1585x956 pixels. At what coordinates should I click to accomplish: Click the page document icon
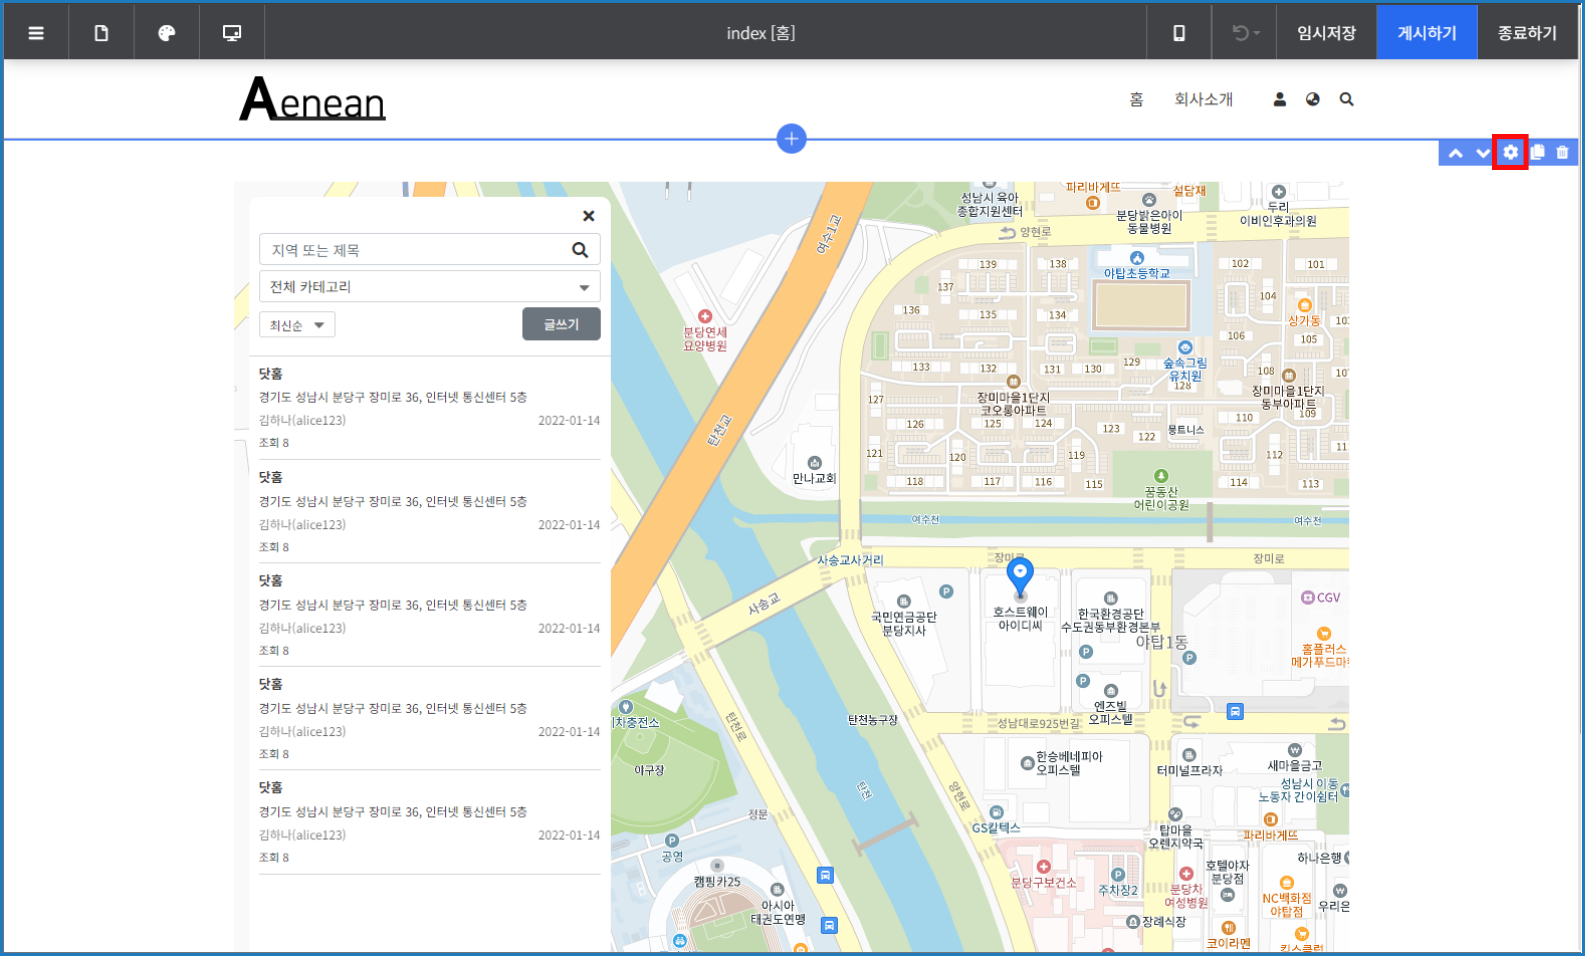click(x=101, y=33)
